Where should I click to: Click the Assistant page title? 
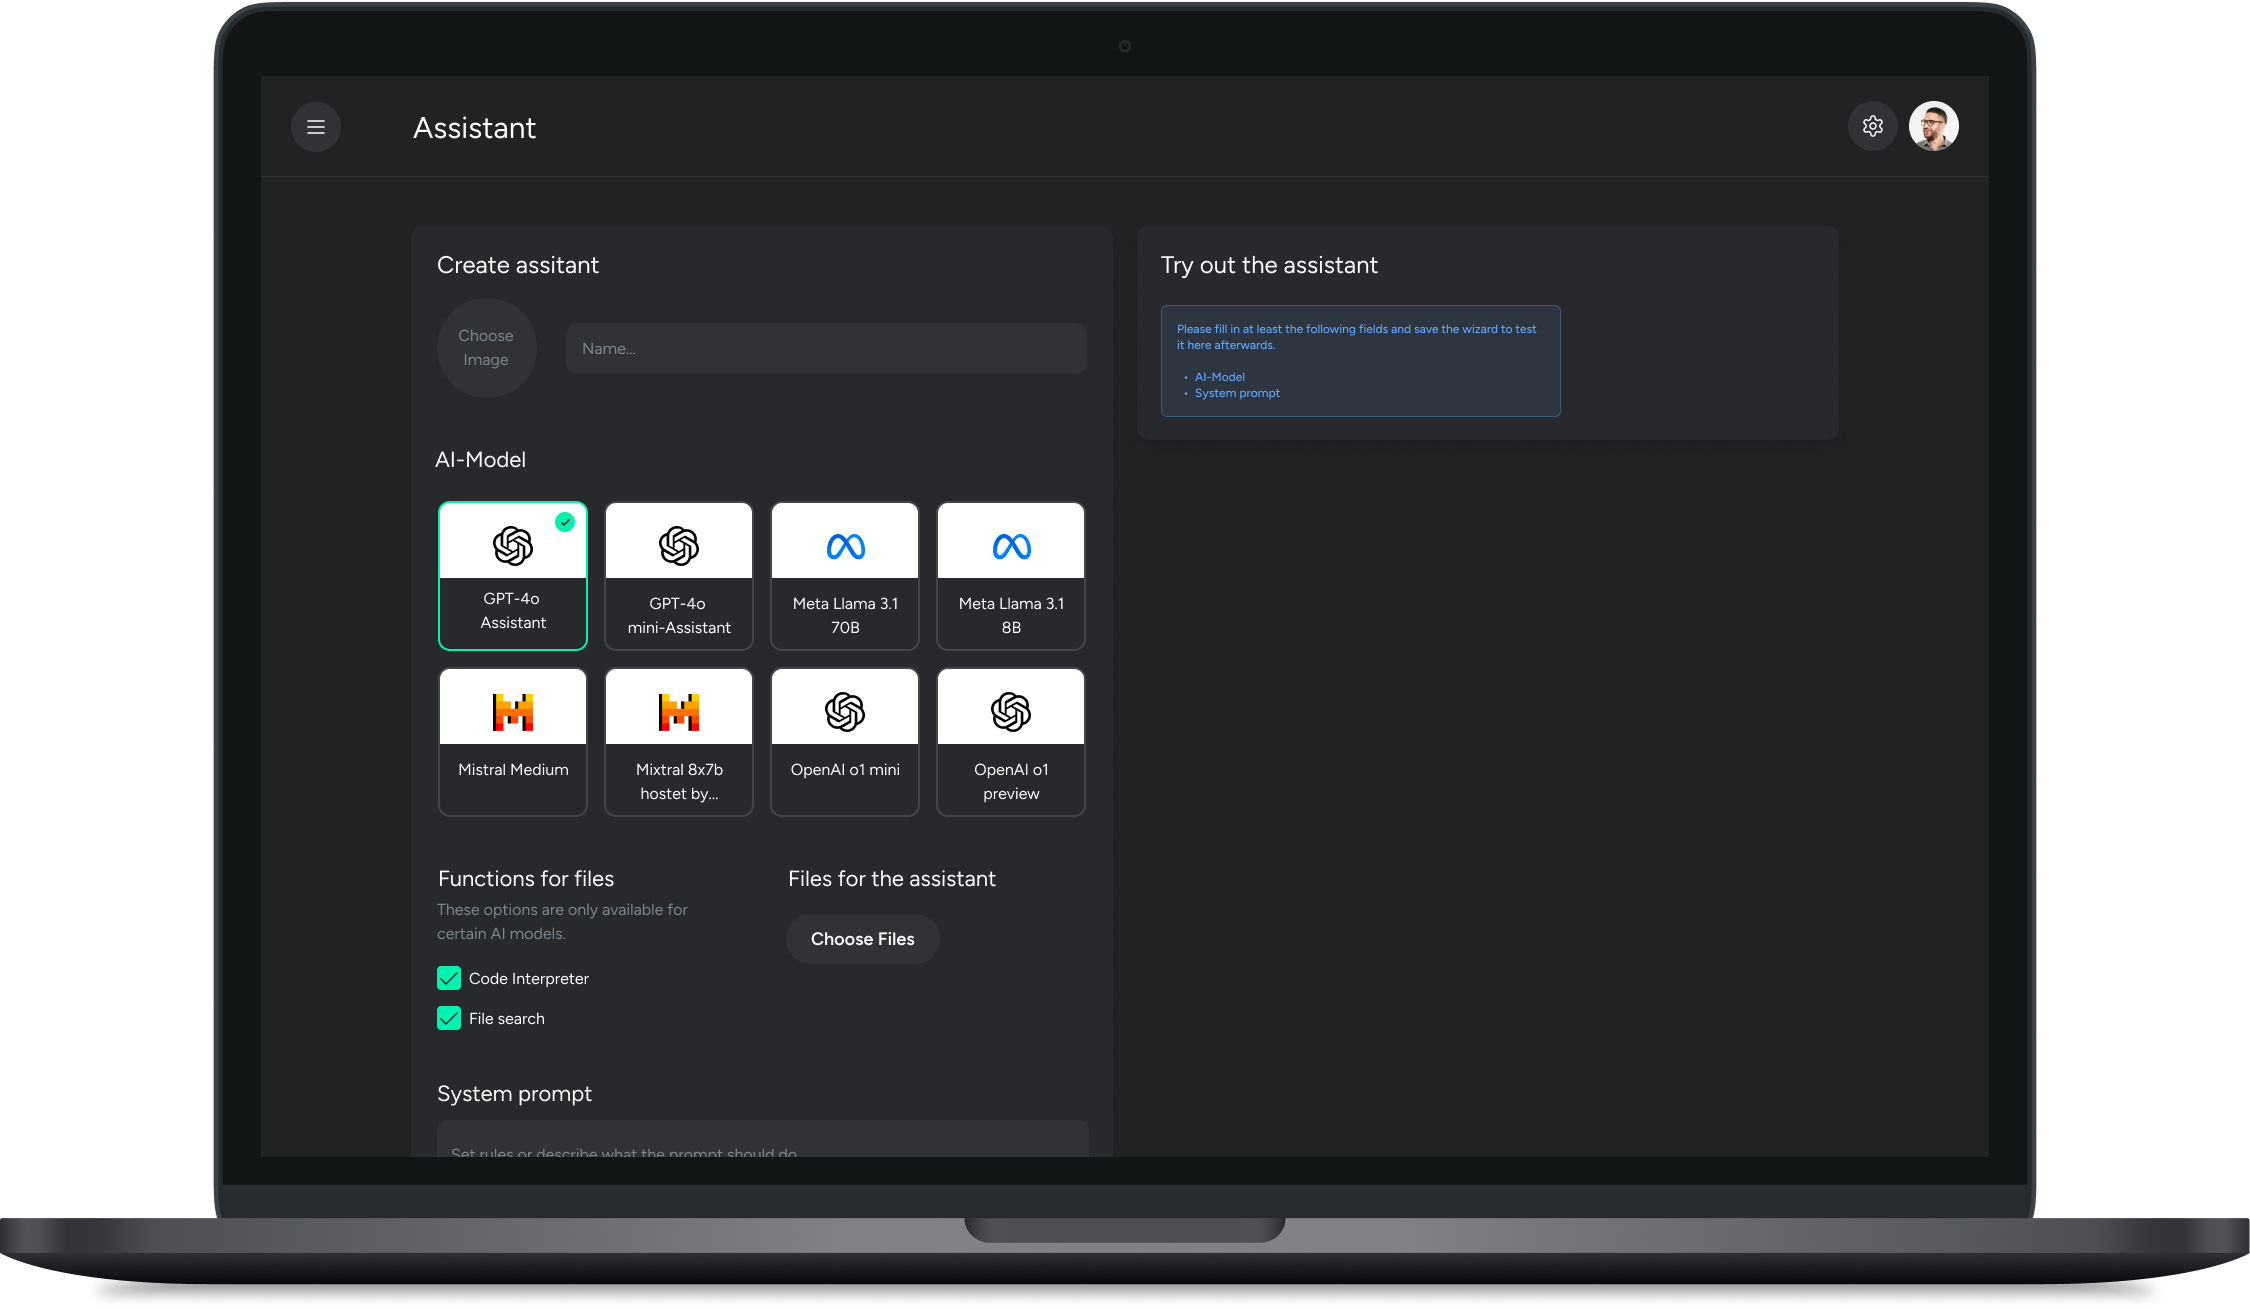pyautogui.click(x=475, y=128)
